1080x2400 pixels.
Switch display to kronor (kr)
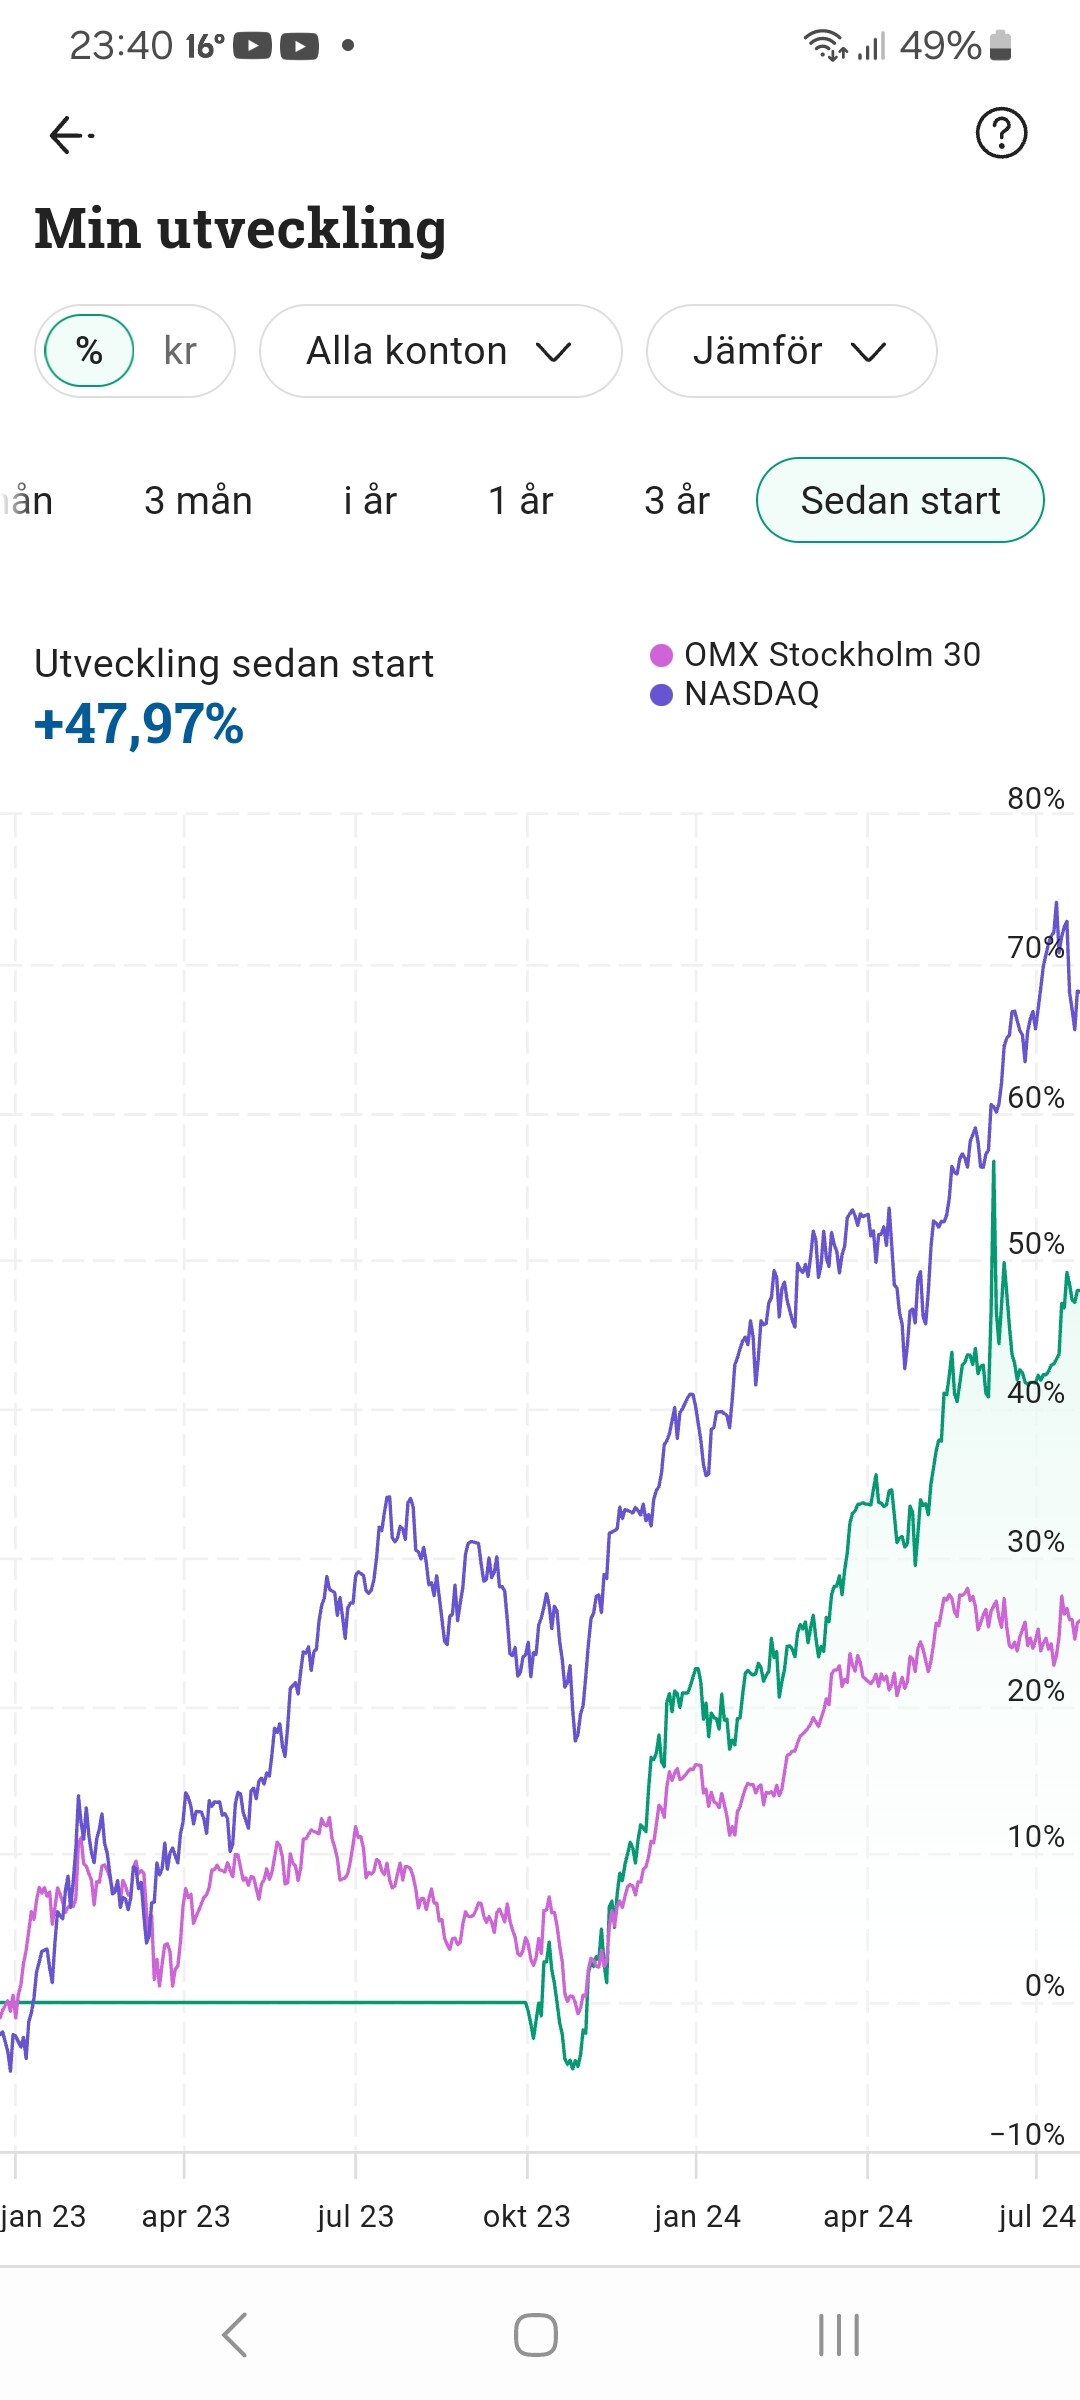[180, 351]
